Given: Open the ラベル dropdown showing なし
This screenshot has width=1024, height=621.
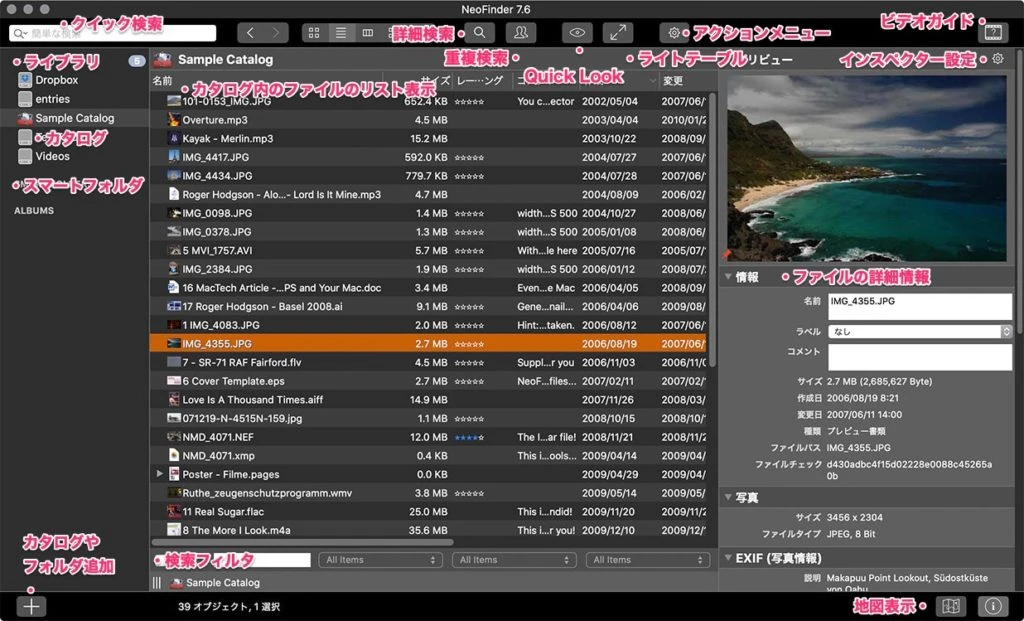Looking at the screenshot, I should pos(920,332).
